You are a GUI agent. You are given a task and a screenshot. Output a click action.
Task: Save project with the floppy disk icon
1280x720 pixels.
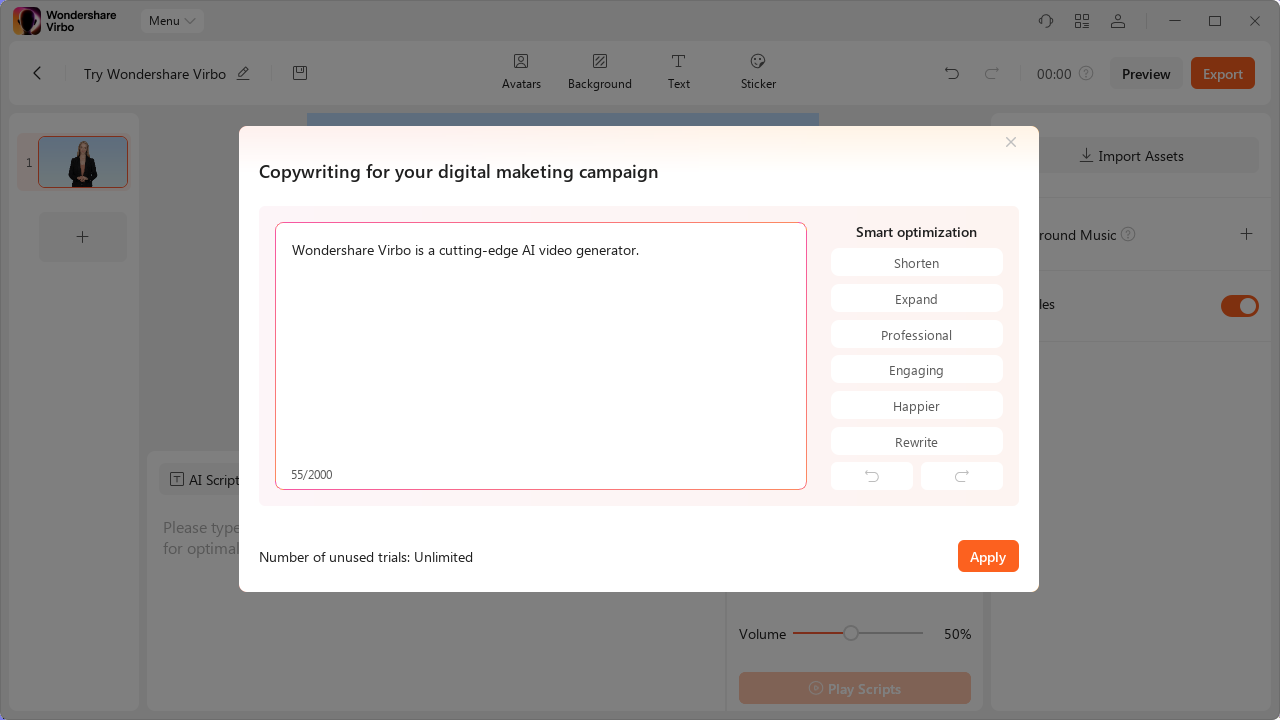299,73
